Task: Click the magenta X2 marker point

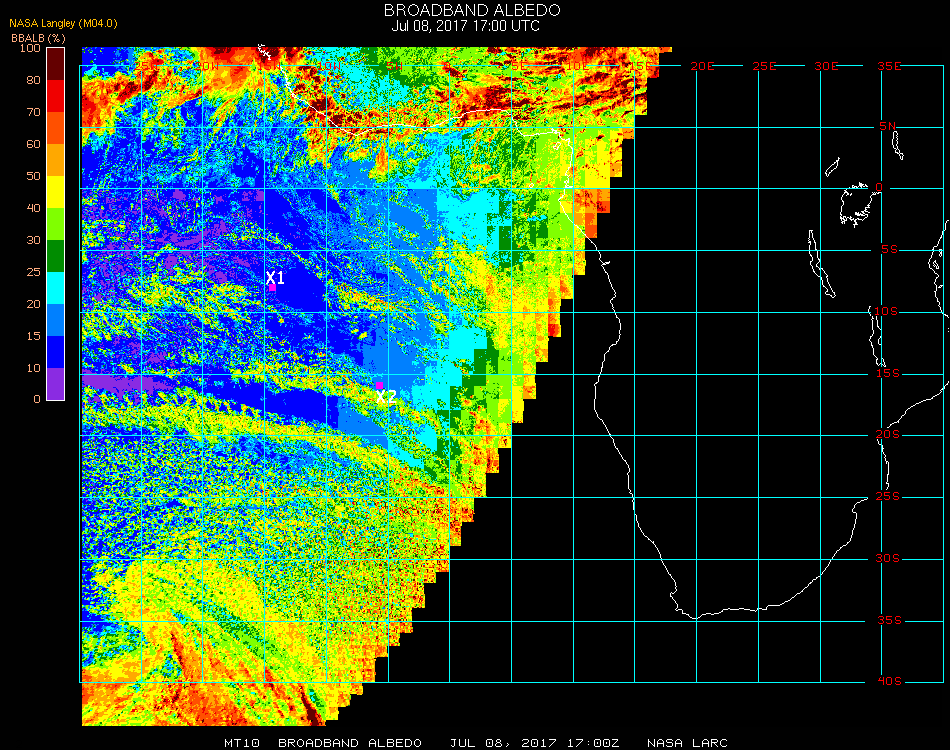Action: (380, 385)
